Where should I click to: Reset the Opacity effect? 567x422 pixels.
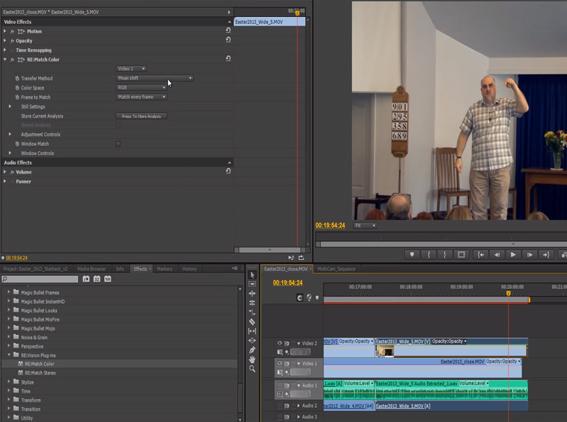[x=228, y=40]
